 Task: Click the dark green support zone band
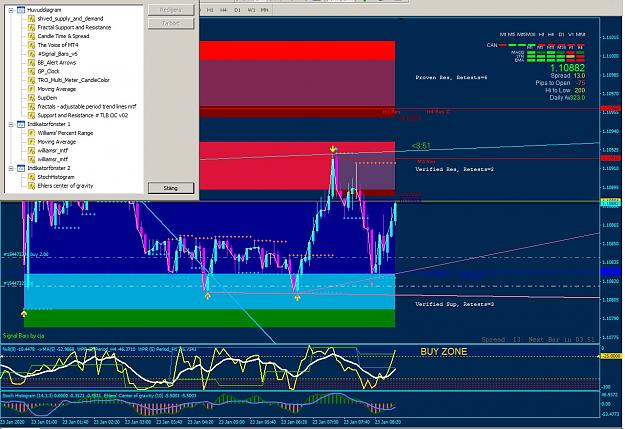[210, 318]
